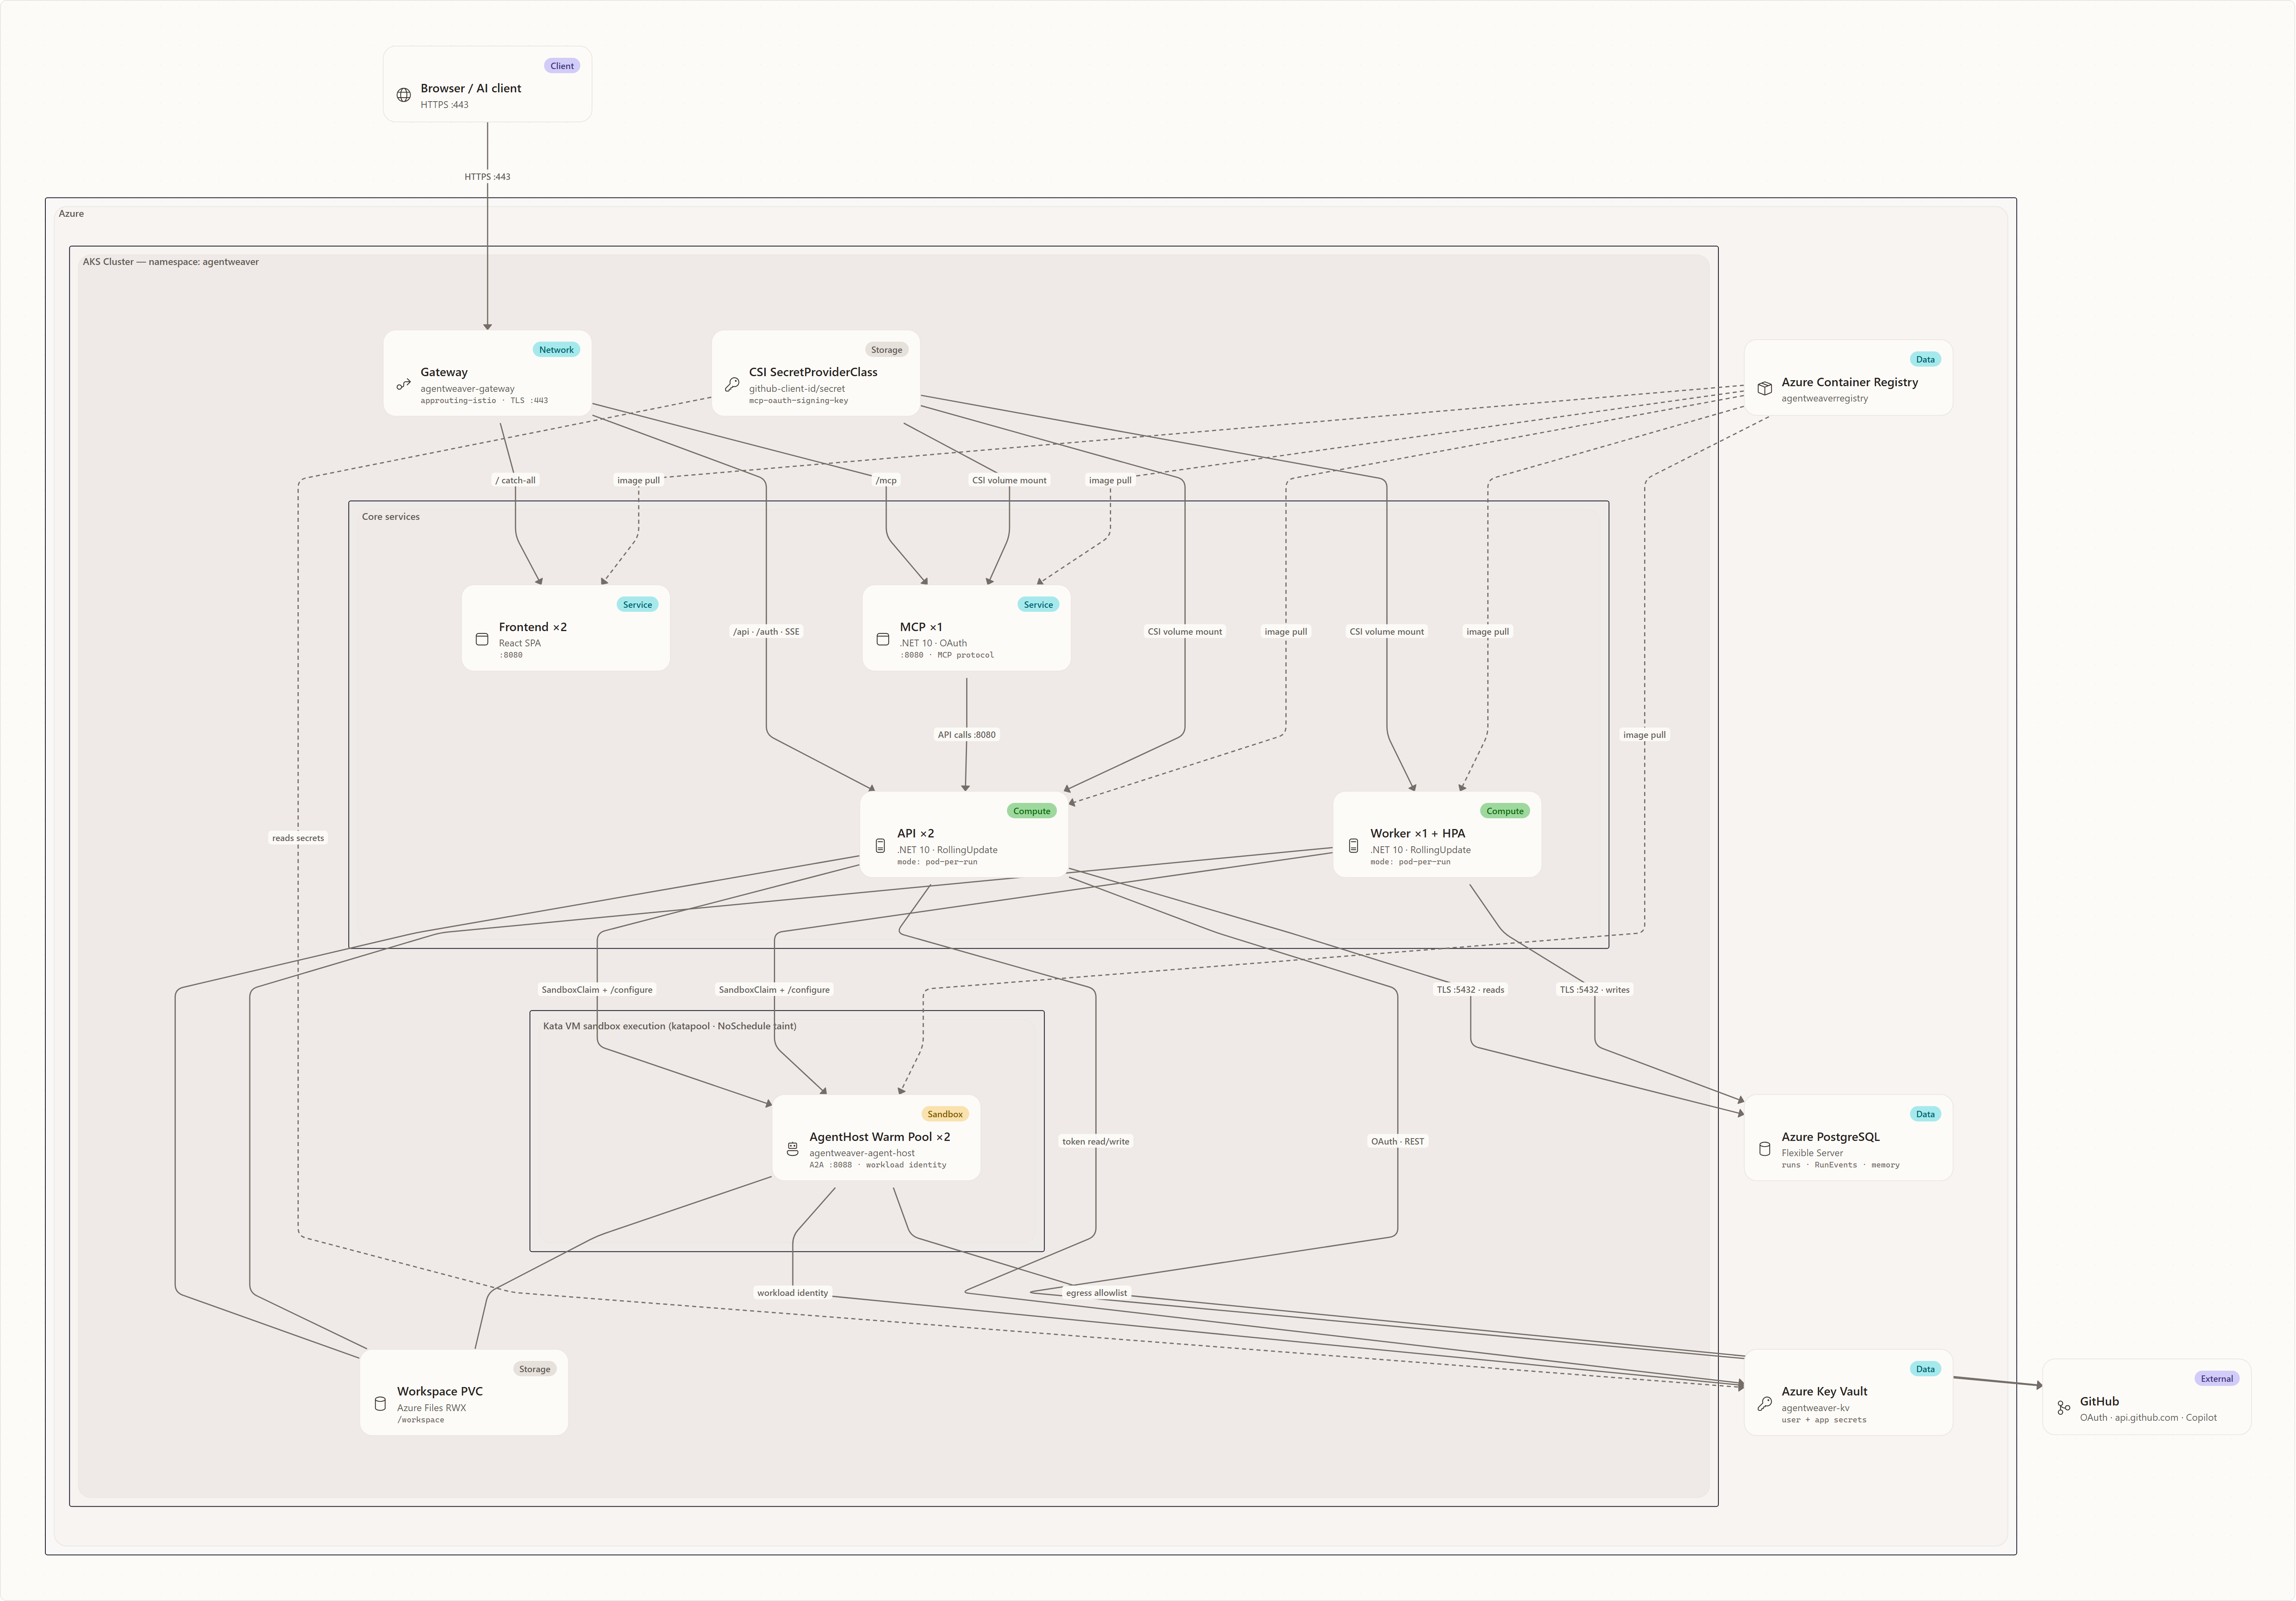Screen dimensions: 2296x1601
Task: Click the Compute badge on Worker ×1 + HPA
Action: [1505, 811]
